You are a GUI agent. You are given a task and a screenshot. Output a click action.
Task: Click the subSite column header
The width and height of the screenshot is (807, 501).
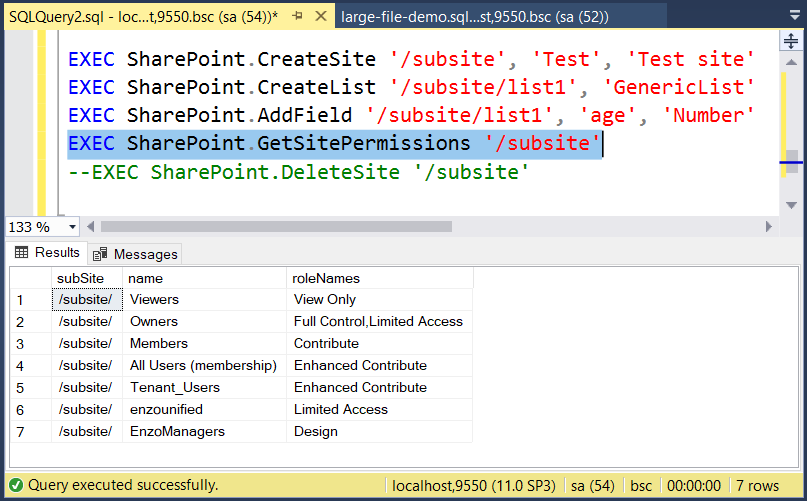[87, 278]
